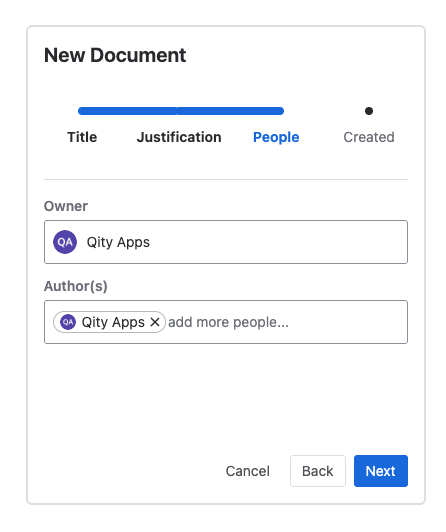This screenshot has width=446, height=532.
Task: Select the Created step label
Action: [369, 137]
